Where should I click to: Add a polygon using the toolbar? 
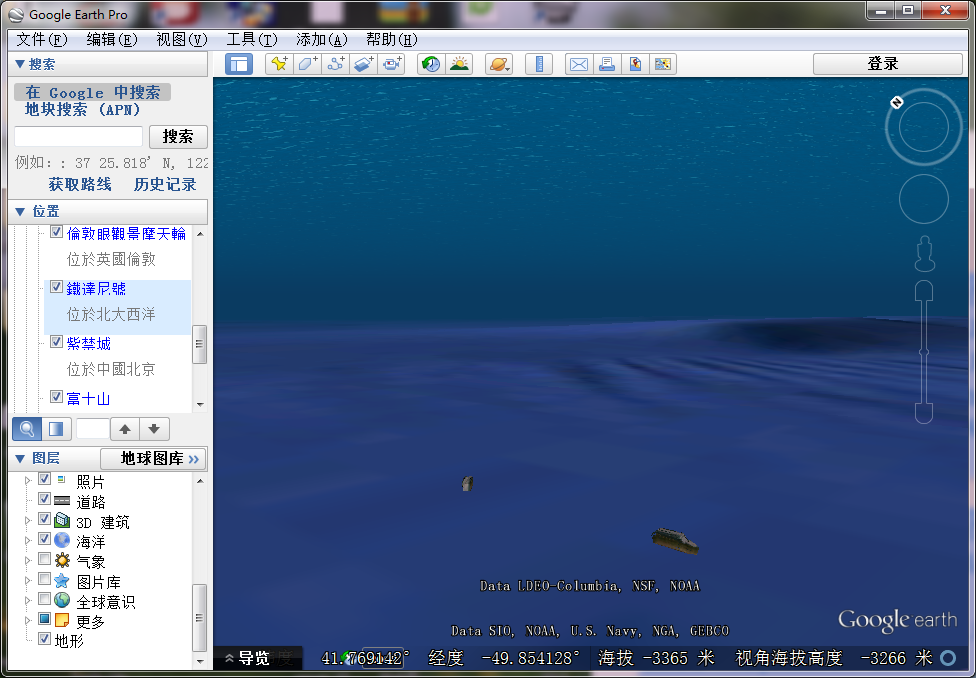point(307,64)
